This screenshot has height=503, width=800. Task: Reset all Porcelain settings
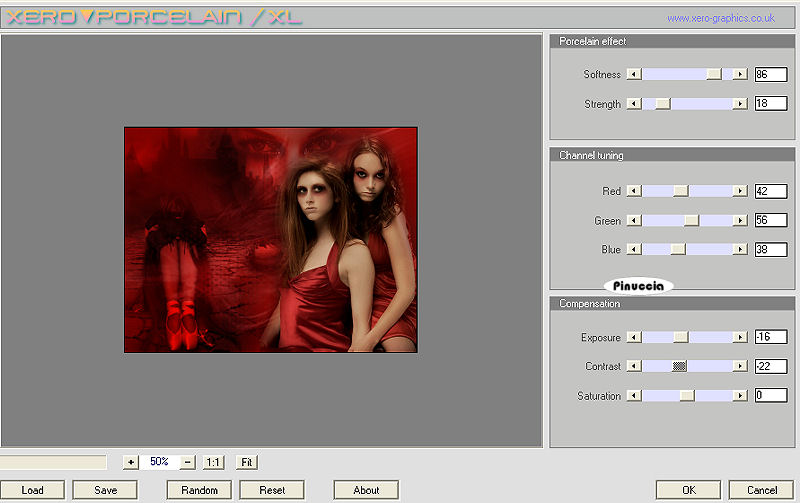pyautogui.click(x=272, y=490)
